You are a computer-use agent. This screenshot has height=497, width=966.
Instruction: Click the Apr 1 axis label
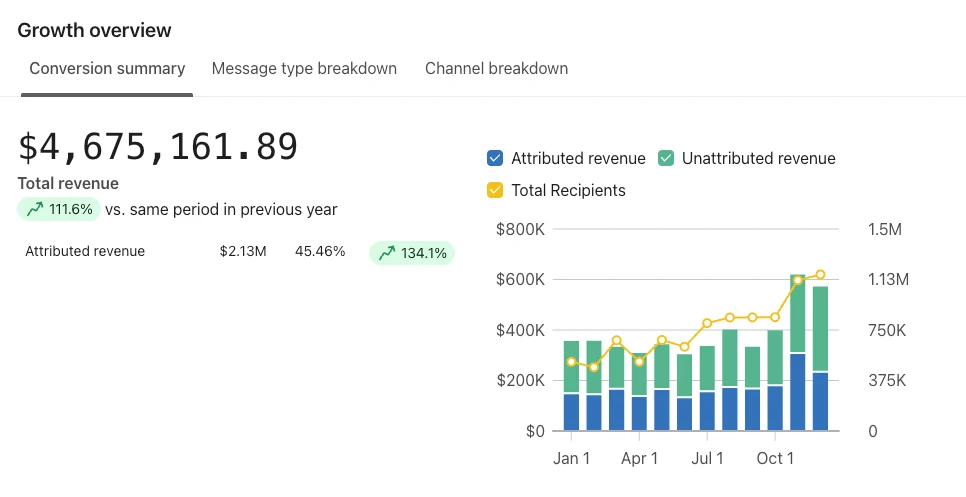coord(639,458)
